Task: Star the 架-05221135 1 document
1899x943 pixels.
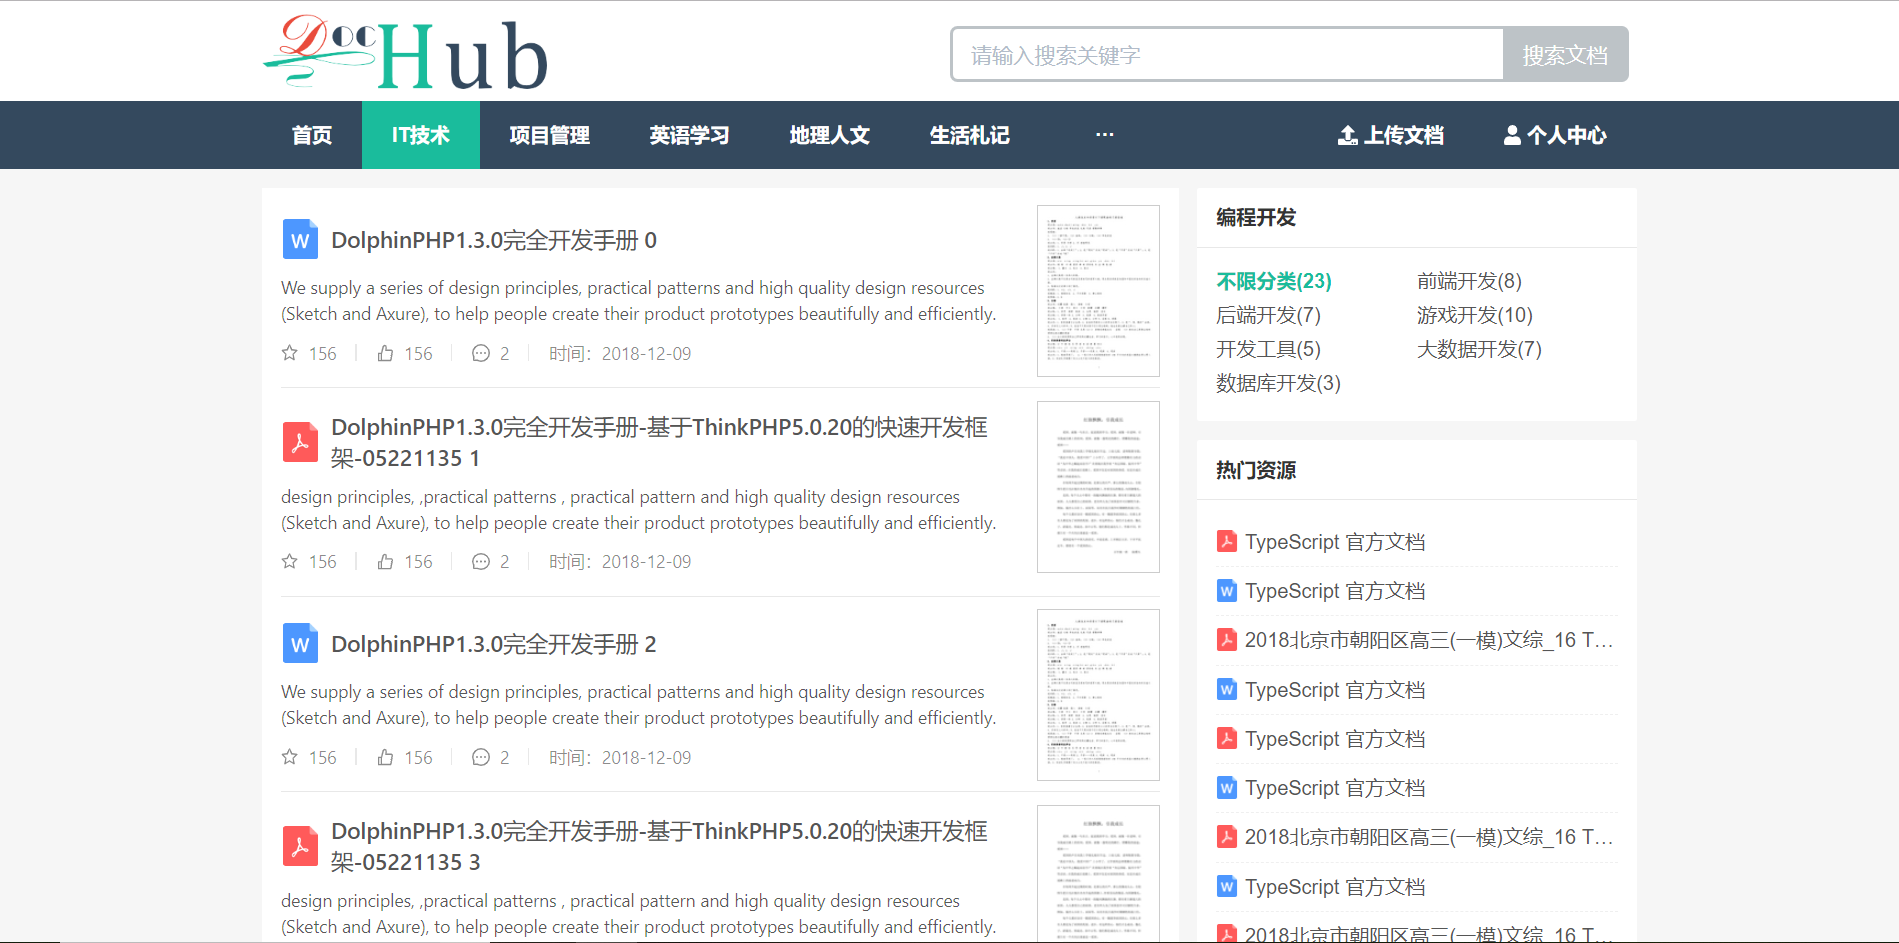Action: pyautogui.click(x=290, y=561)
